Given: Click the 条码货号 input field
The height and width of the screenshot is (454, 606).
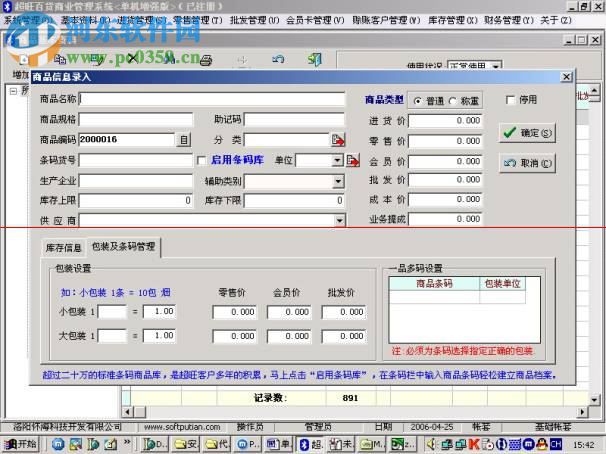Looking at the screenshot, I should pyautogui.click(x=136, y=160).
